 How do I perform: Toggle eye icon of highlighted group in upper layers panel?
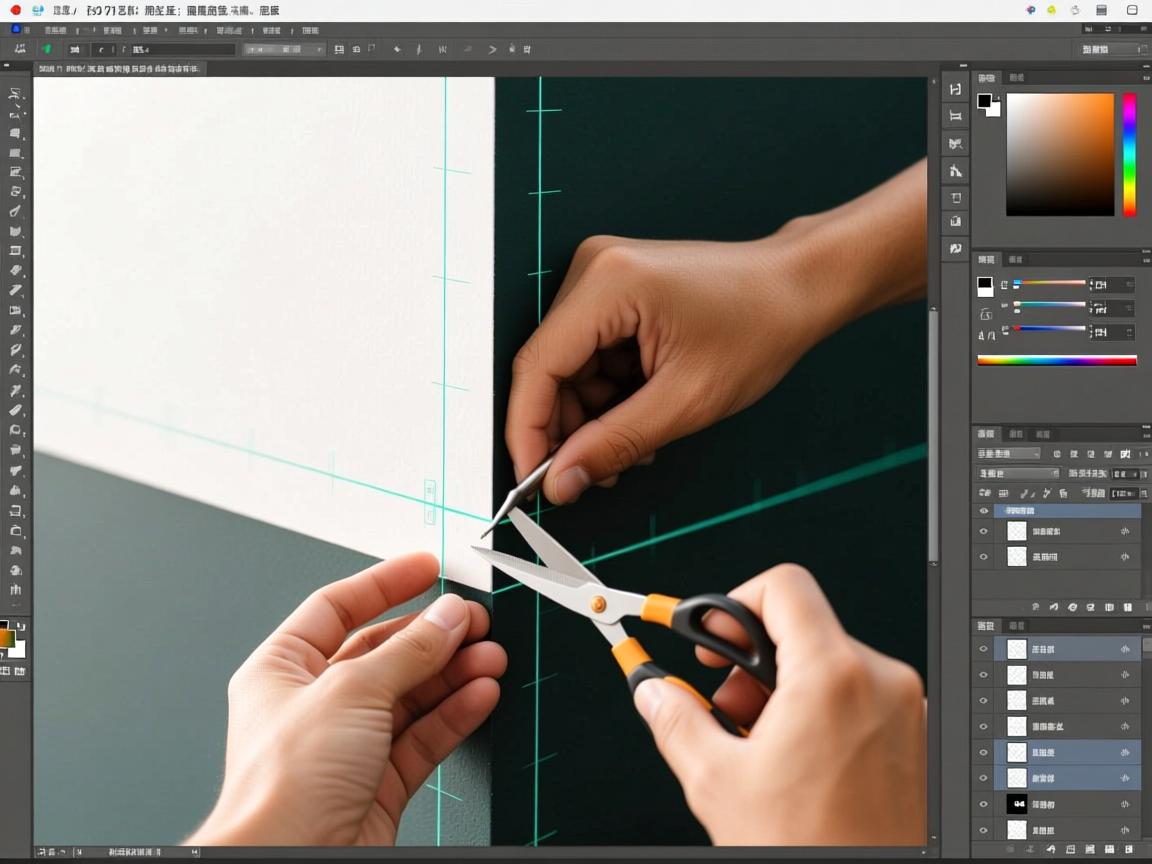(x=983, y=511)
